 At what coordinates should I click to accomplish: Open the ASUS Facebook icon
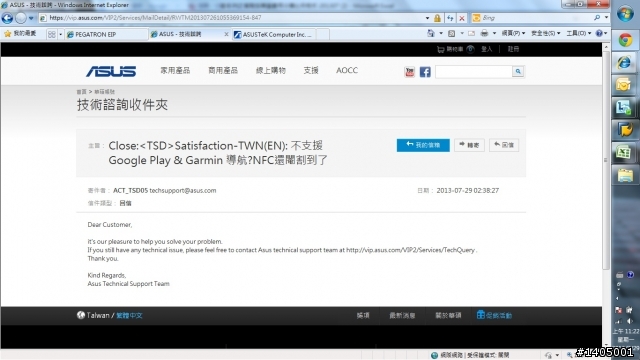425,72
